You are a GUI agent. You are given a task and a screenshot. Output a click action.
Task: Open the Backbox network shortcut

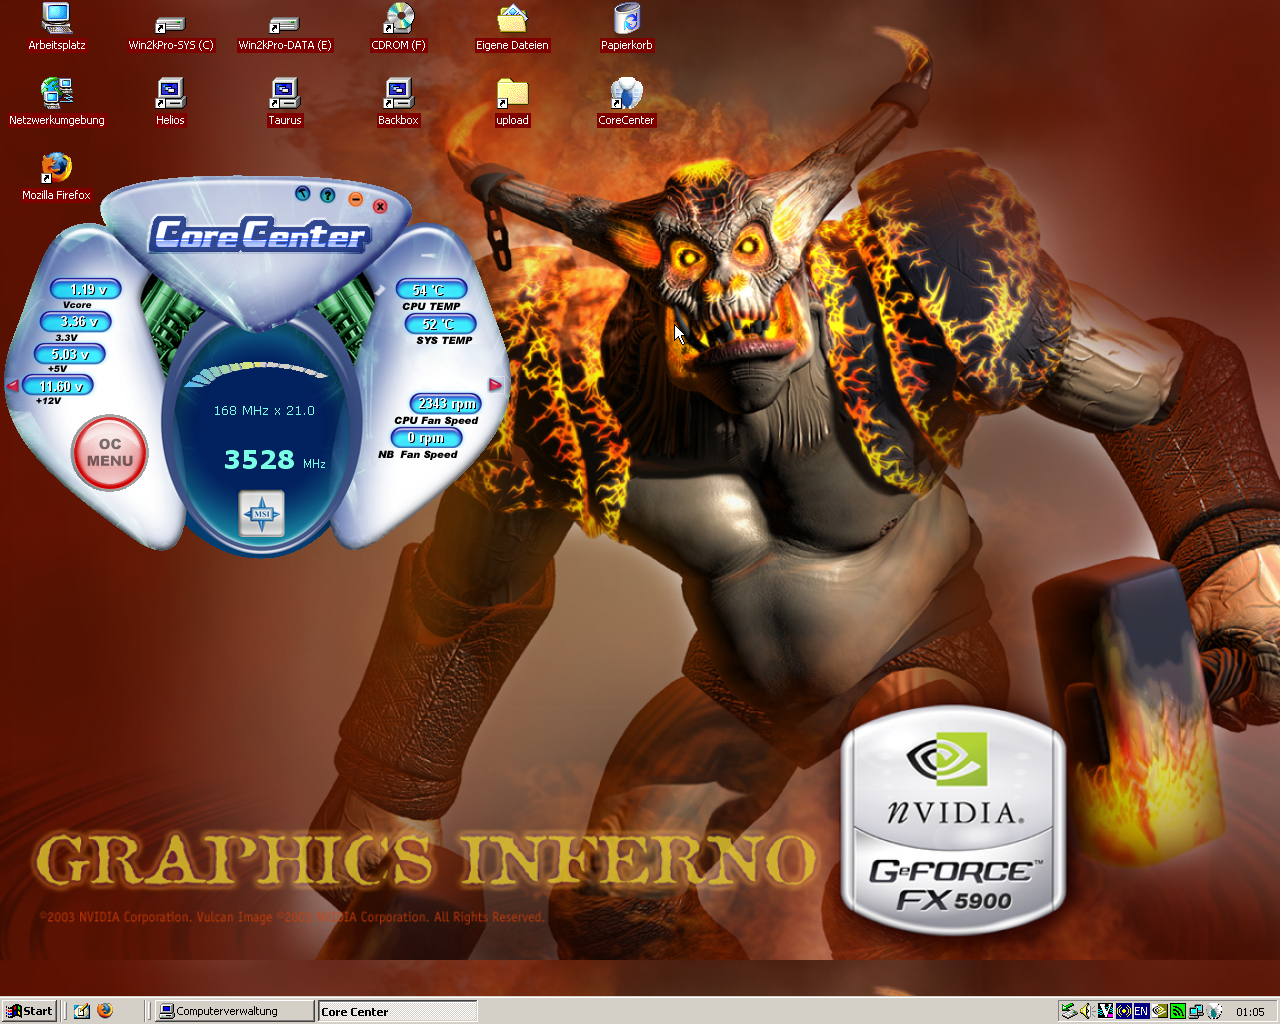398,103
